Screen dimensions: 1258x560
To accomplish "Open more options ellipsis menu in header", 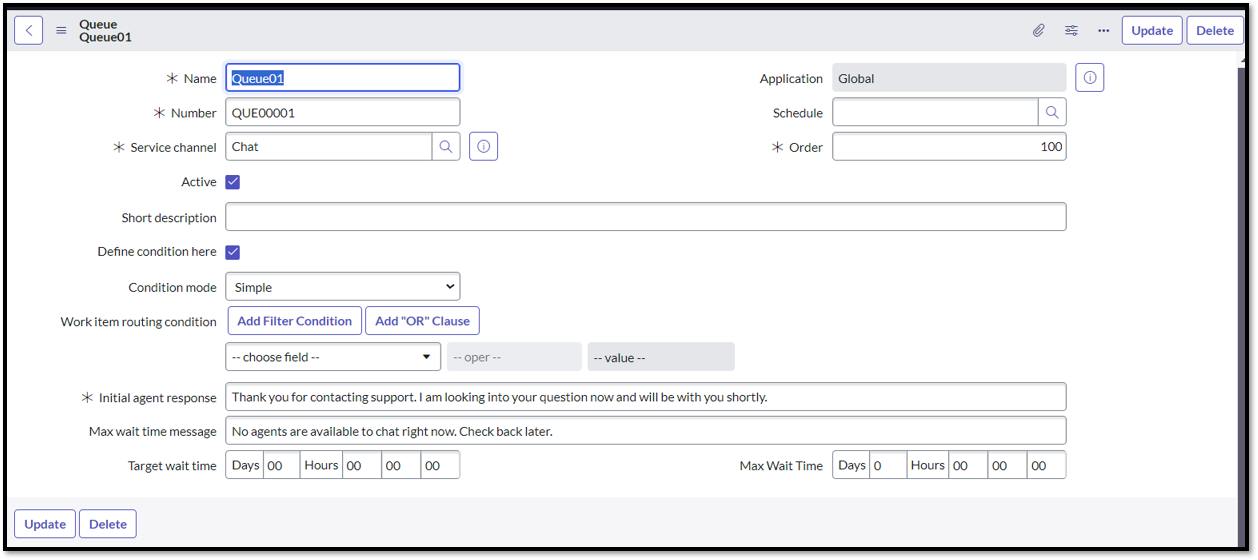I will pos(1103,30).
